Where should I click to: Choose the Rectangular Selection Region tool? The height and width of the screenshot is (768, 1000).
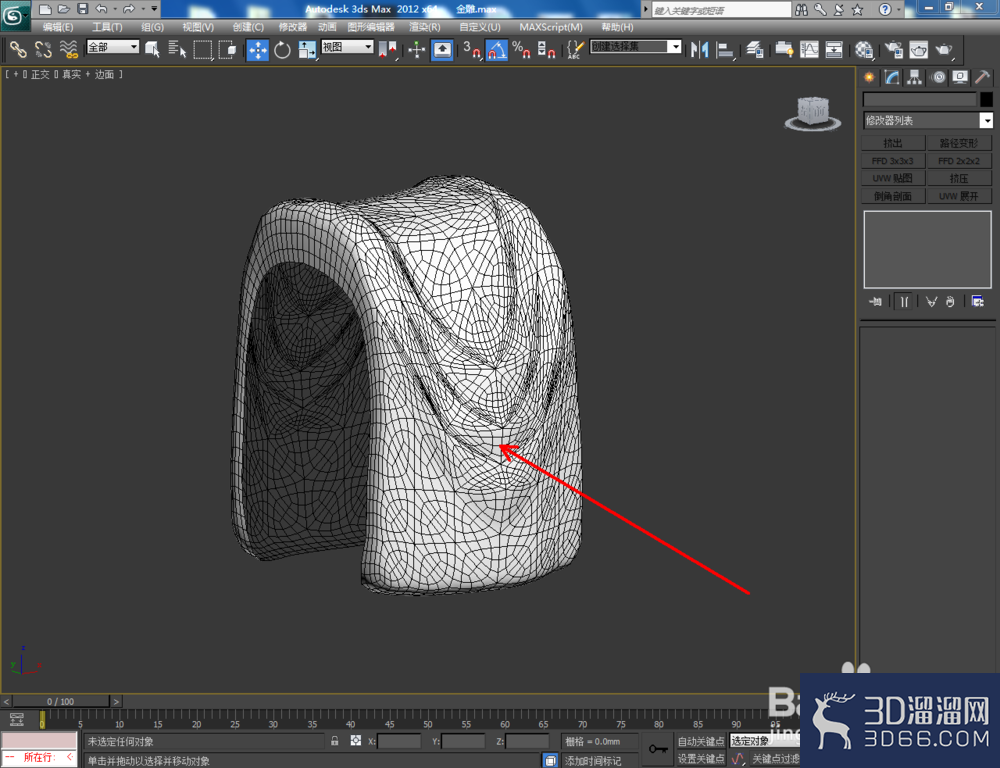click(203, 49)
